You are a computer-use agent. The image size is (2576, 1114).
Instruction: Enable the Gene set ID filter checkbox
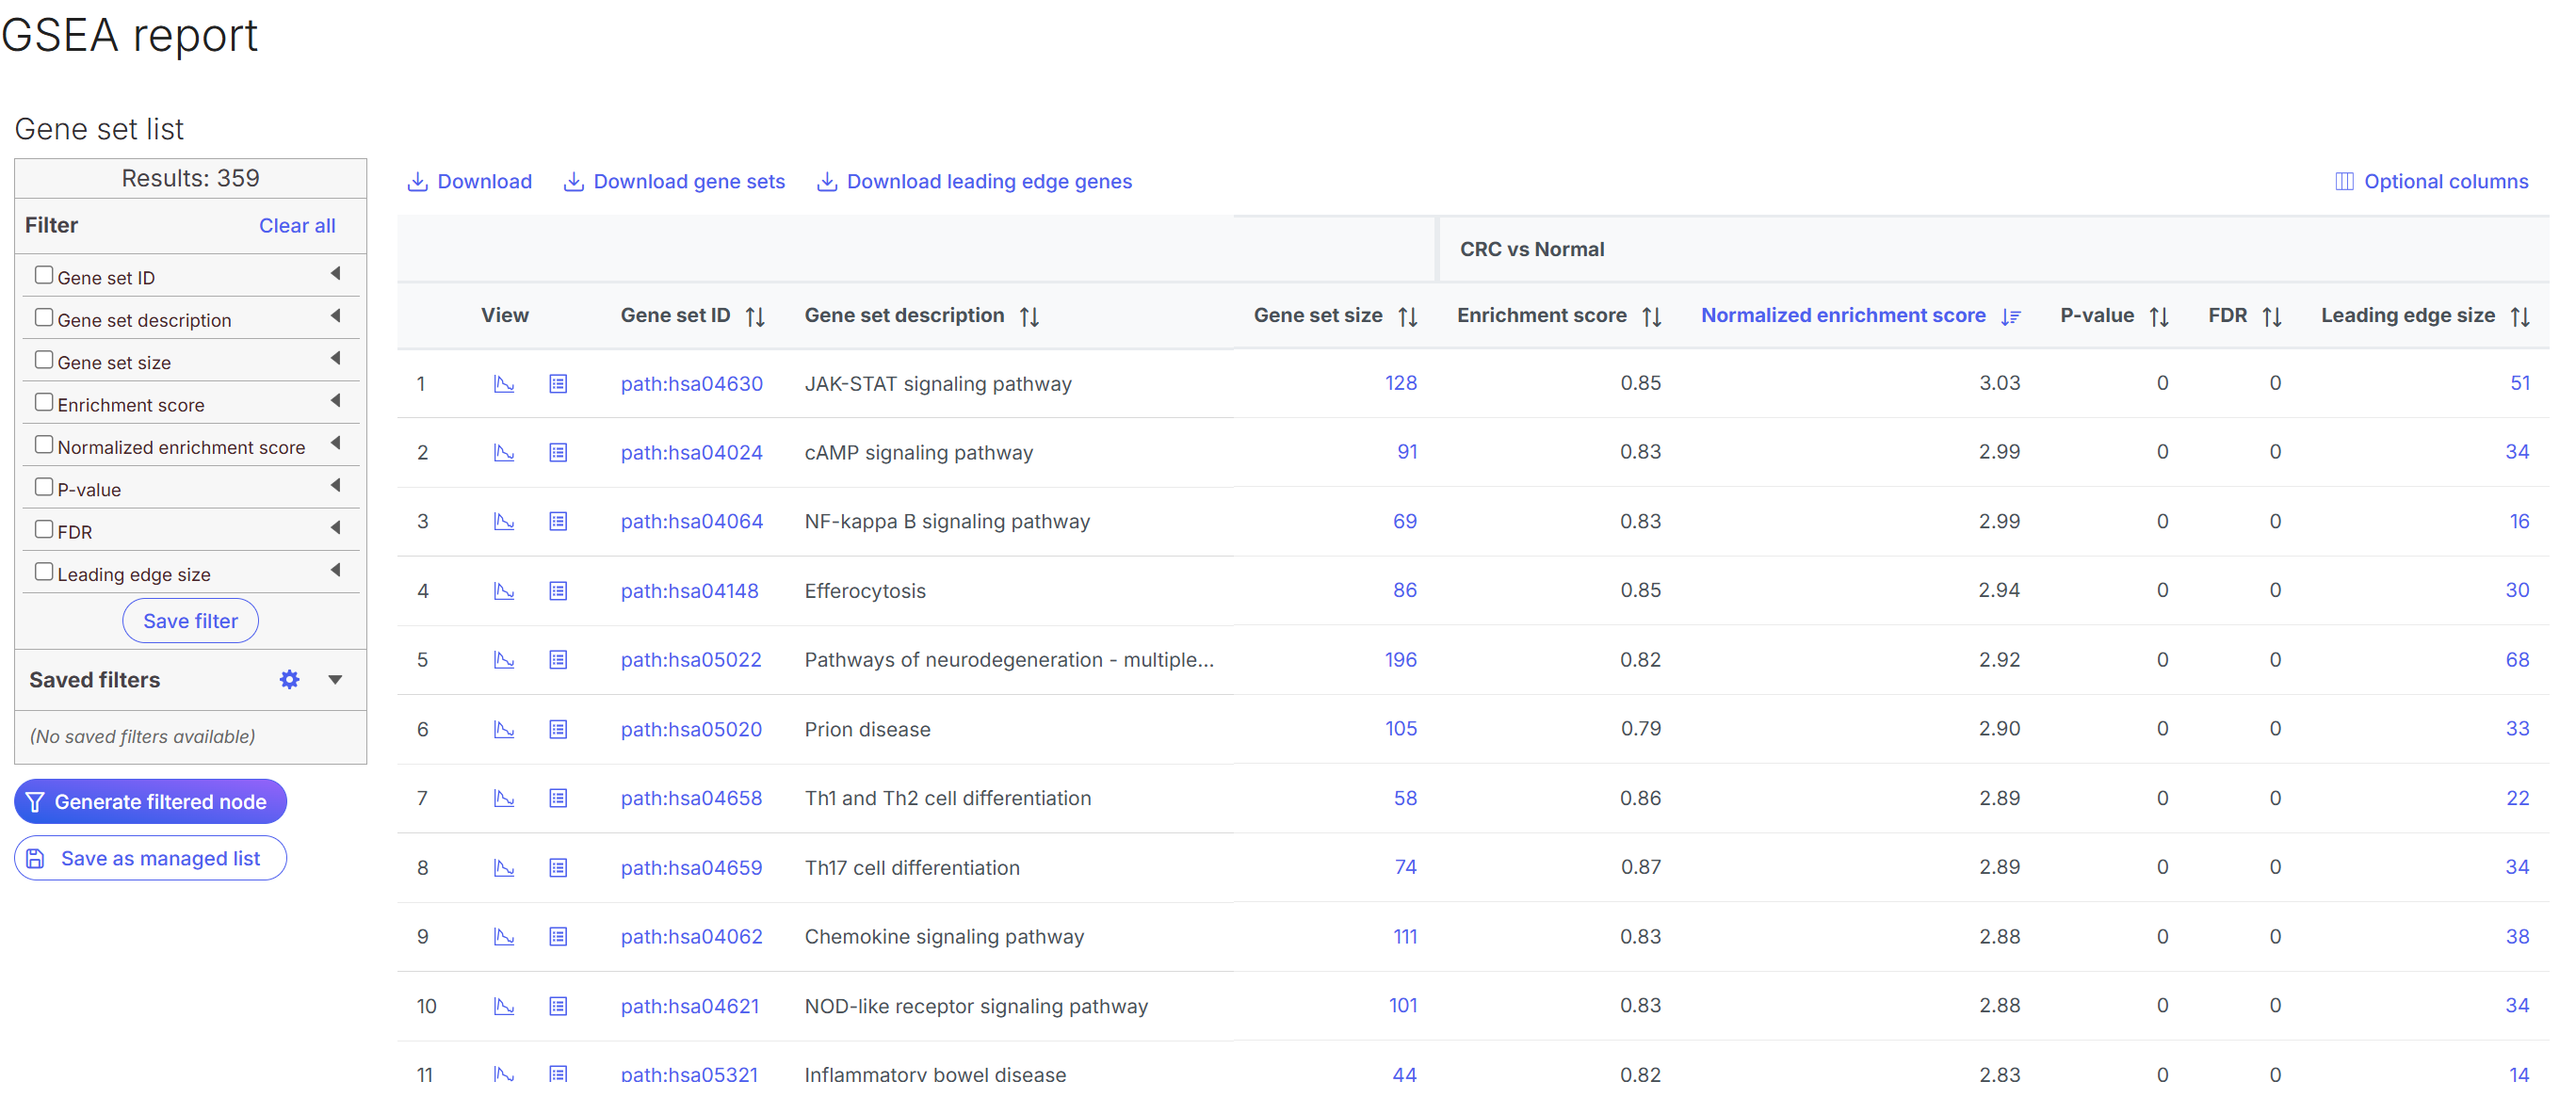[44, 275]
